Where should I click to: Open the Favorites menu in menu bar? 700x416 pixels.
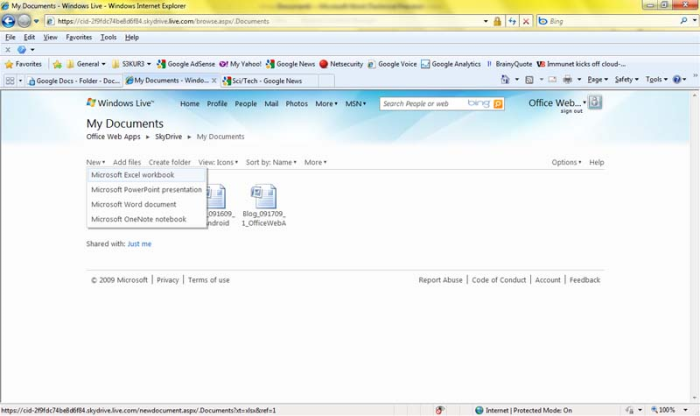coord(79,37)
